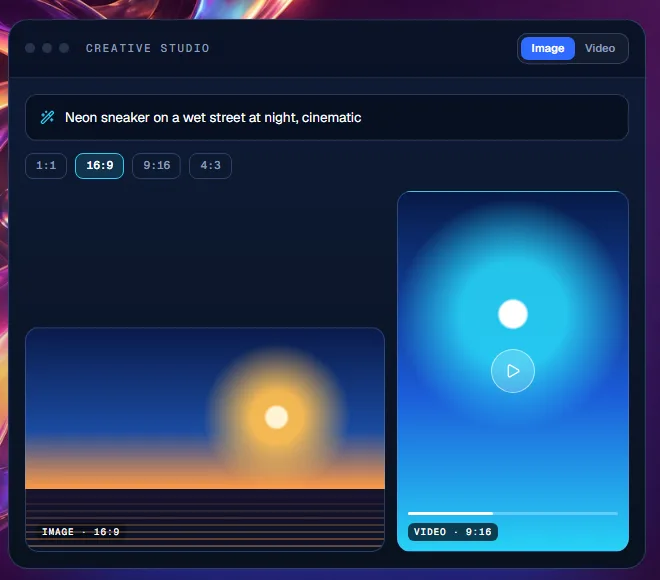Click the middle window control dot
The height and width of the screenshot is (580, 660).
[x=47, y=48]
